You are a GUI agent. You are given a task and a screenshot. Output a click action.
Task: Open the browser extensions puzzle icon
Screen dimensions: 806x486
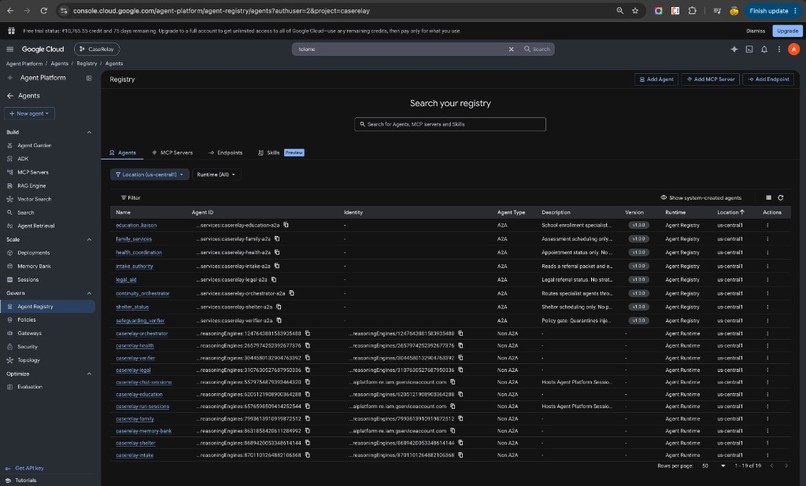point(692,11)
